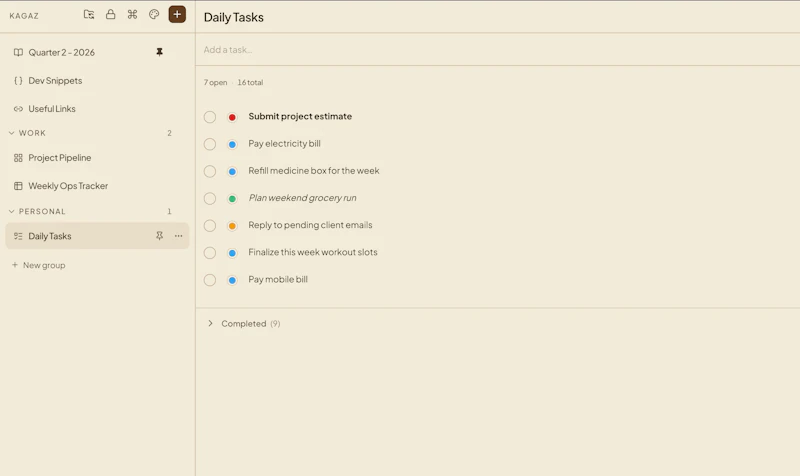Click the orange priority dot on Reply to pending client emails
This screenshot has width=800, height=476.
point(232,226)
